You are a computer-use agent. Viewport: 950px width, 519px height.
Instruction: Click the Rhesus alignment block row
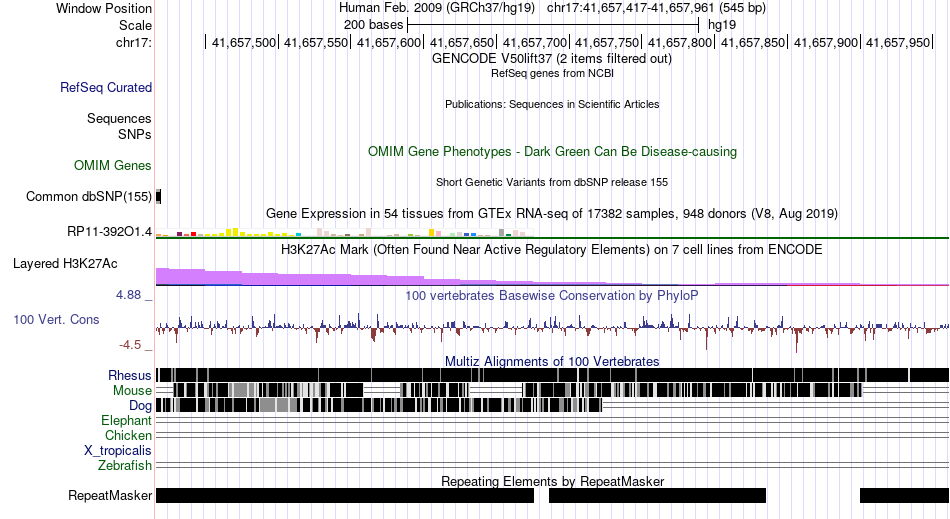[552, 375]
